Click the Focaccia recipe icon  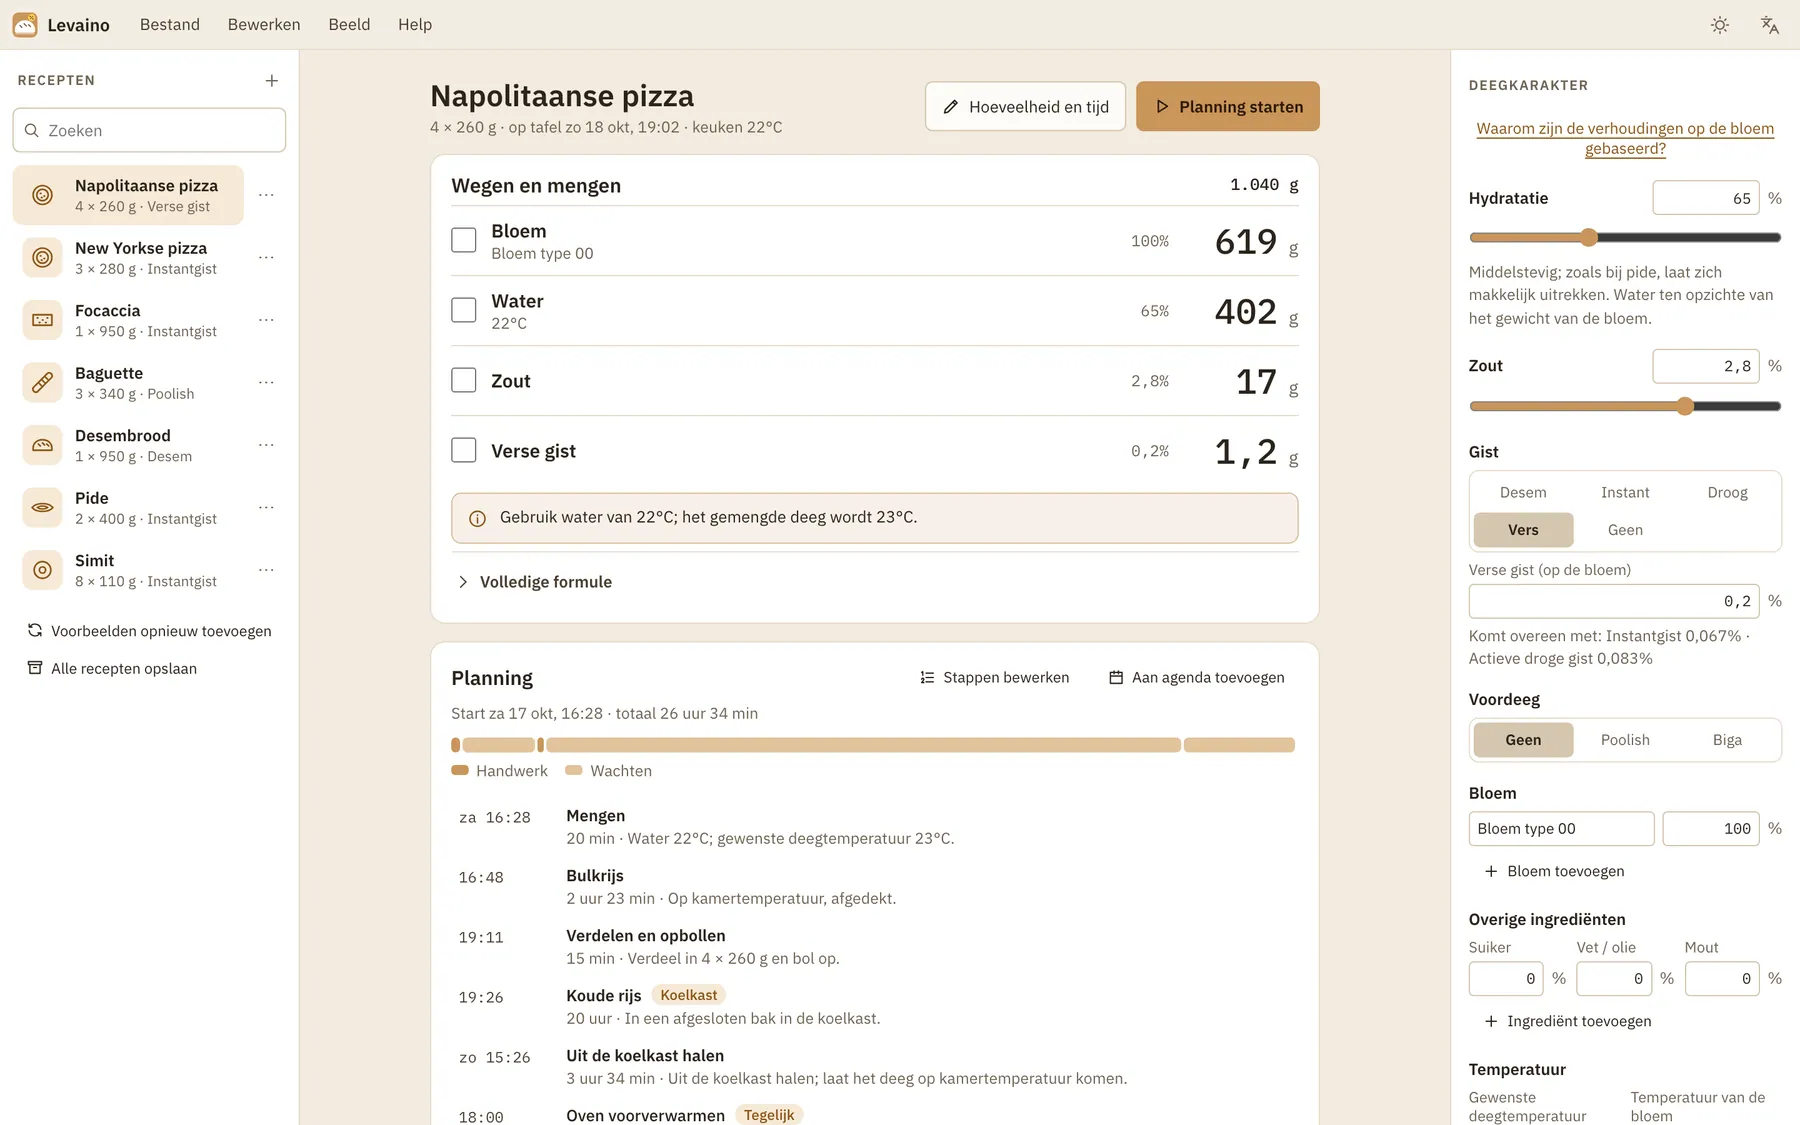pos(42,320)
